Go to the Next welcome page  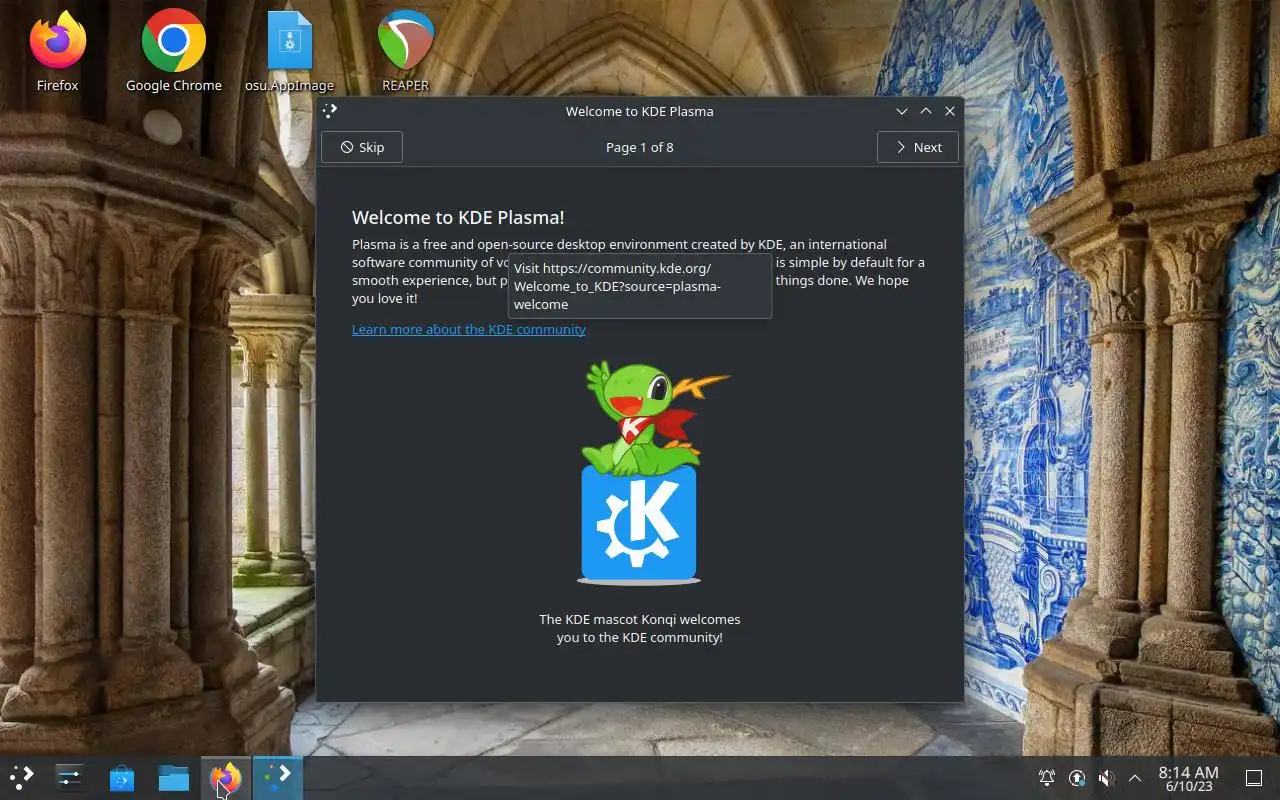pos(918,147)
